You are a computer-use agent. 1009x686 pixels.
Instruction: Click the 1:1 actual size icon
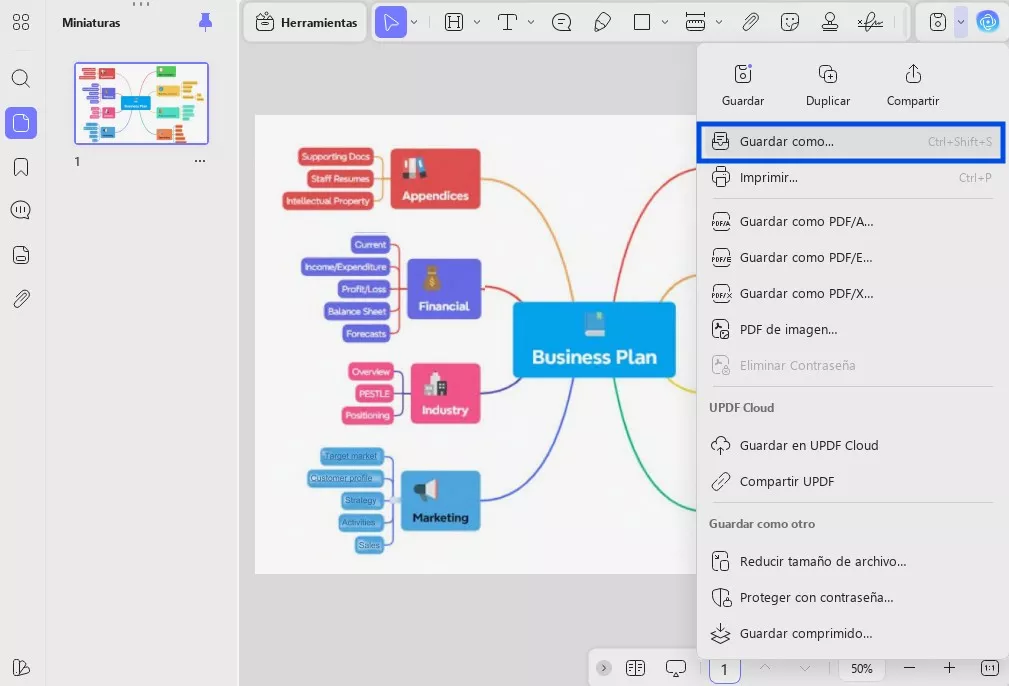click(990, 668)
